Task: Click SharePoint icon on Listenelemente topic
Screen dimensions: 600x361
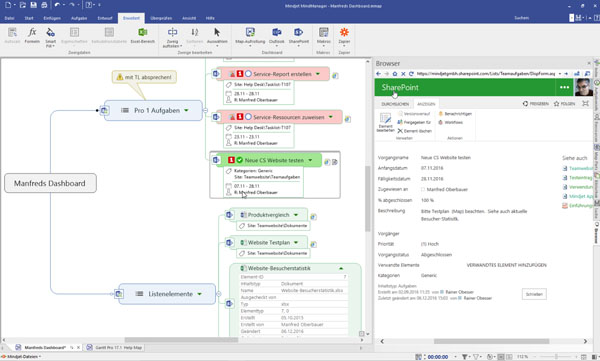Action: point(119,294)
